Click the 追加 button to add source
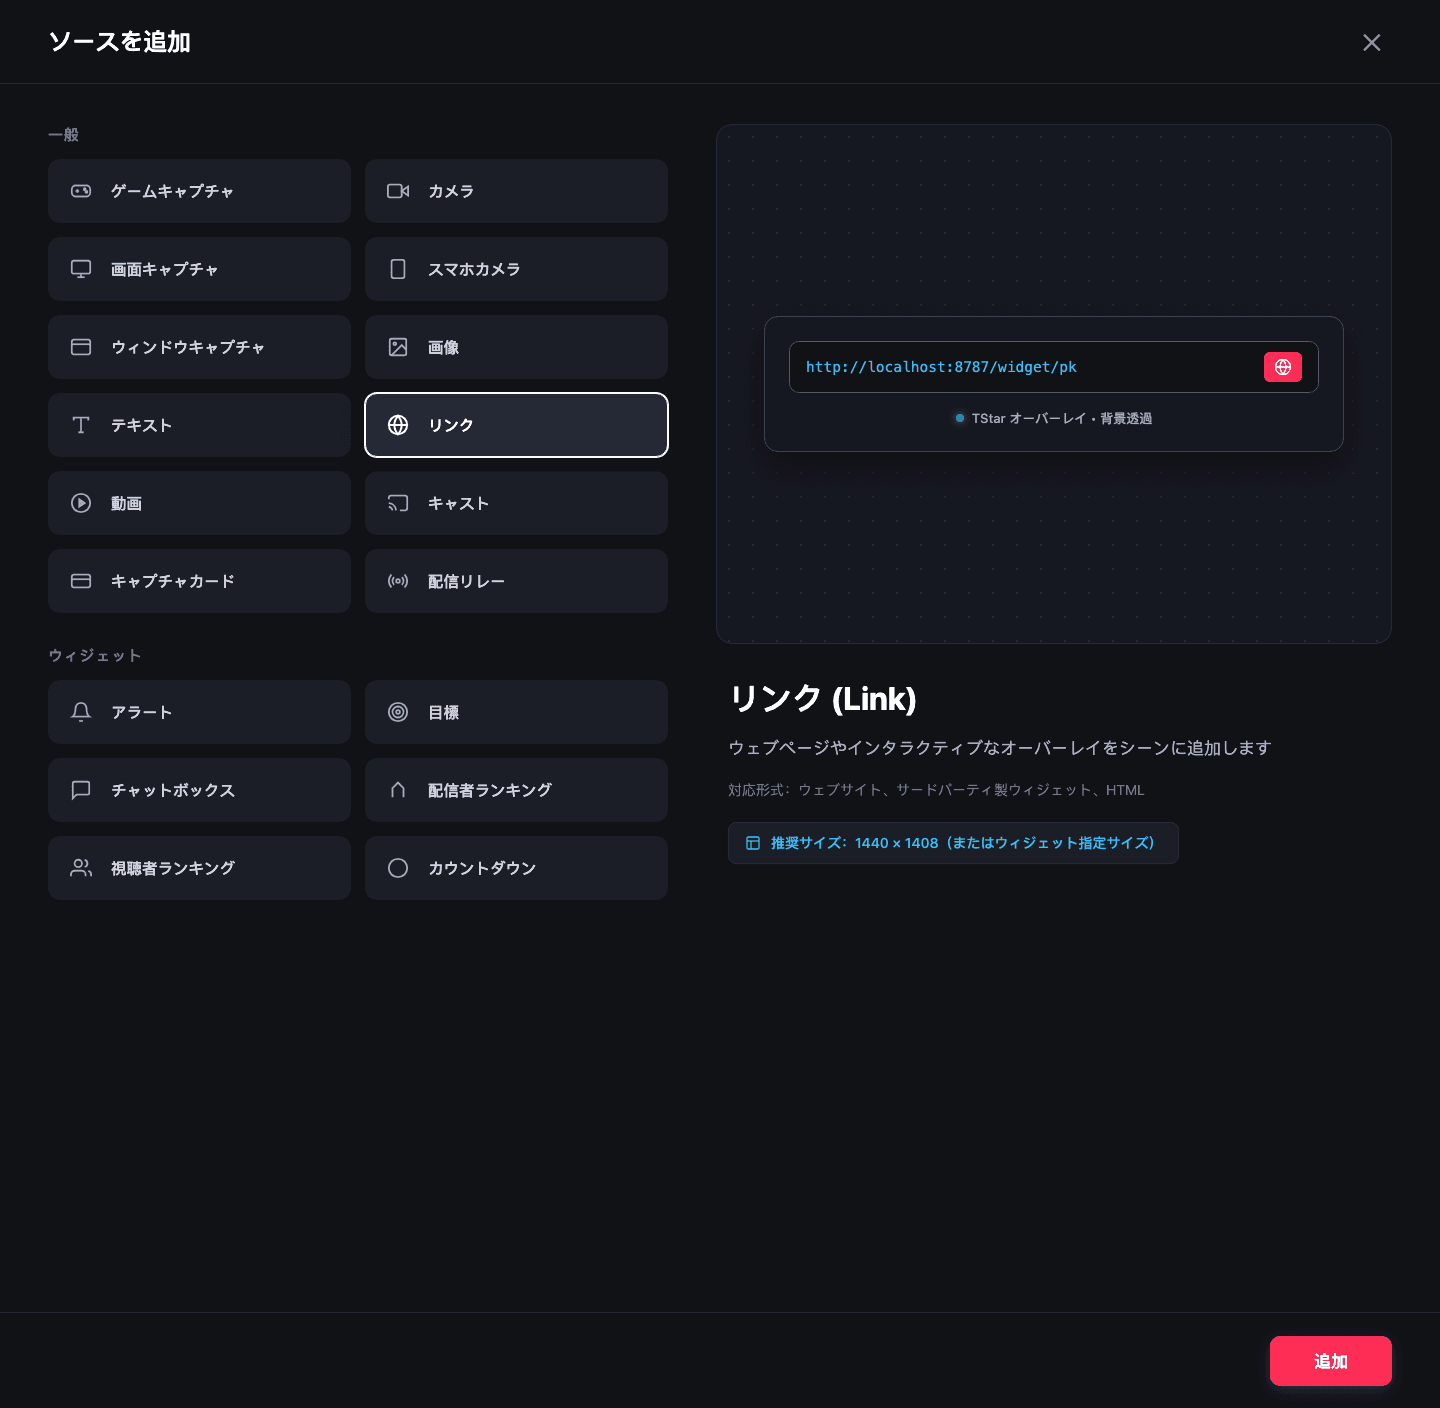The image size is (1440, 1408). tap(1331, 1361)
